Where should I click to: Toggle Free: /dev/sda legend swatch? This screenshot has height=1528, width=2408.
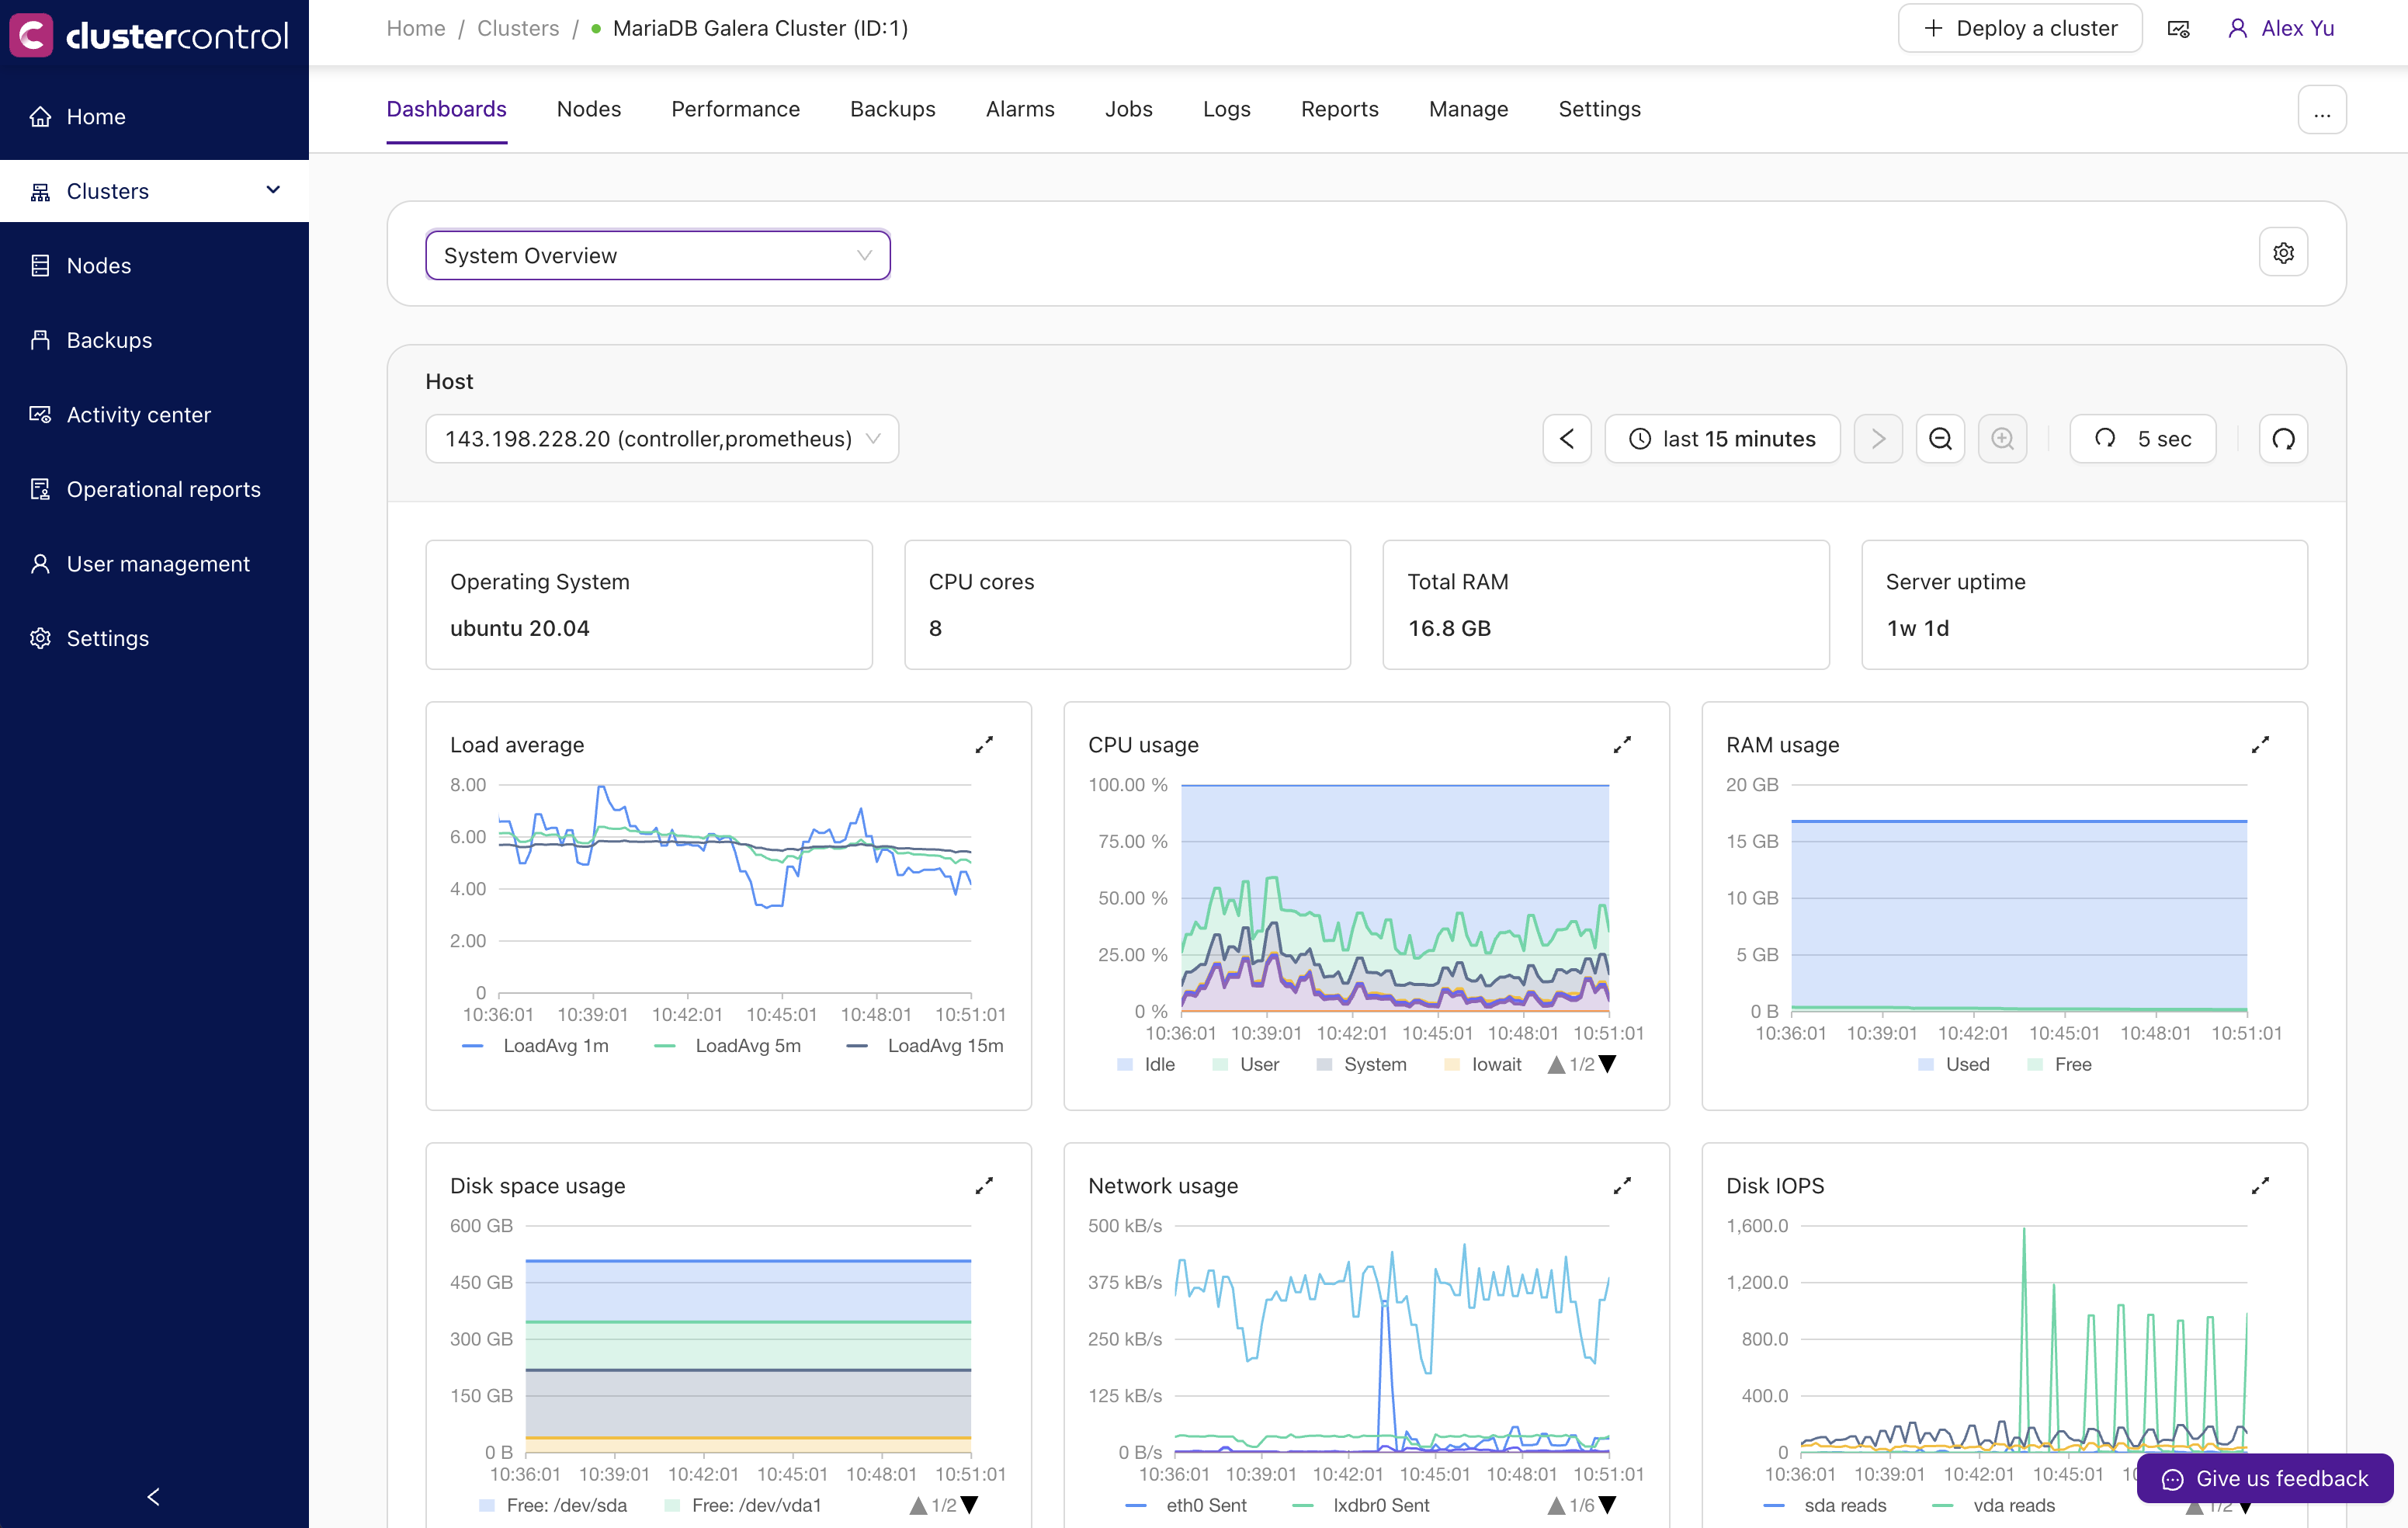(x=487, y=1506)
